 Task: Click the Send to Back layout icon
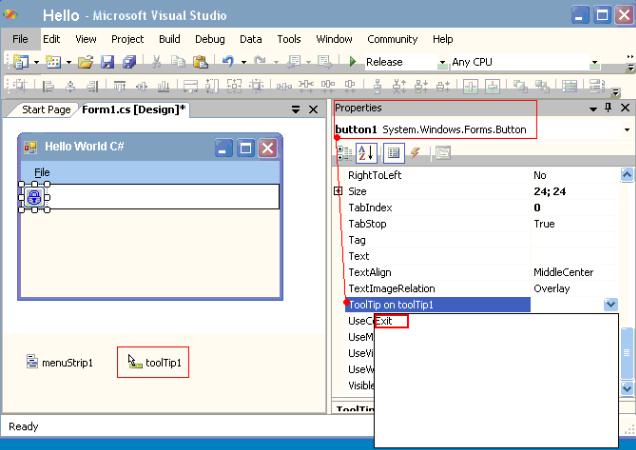click(x=541, y=86)
